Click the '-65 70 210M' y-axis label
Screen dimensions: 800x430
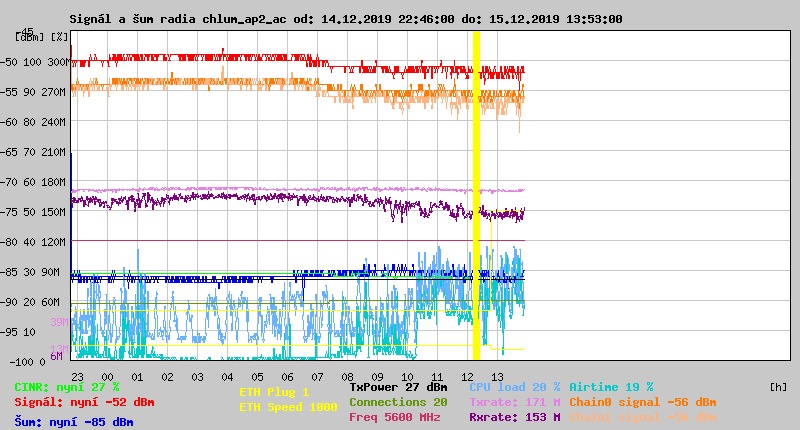point(34,152)
